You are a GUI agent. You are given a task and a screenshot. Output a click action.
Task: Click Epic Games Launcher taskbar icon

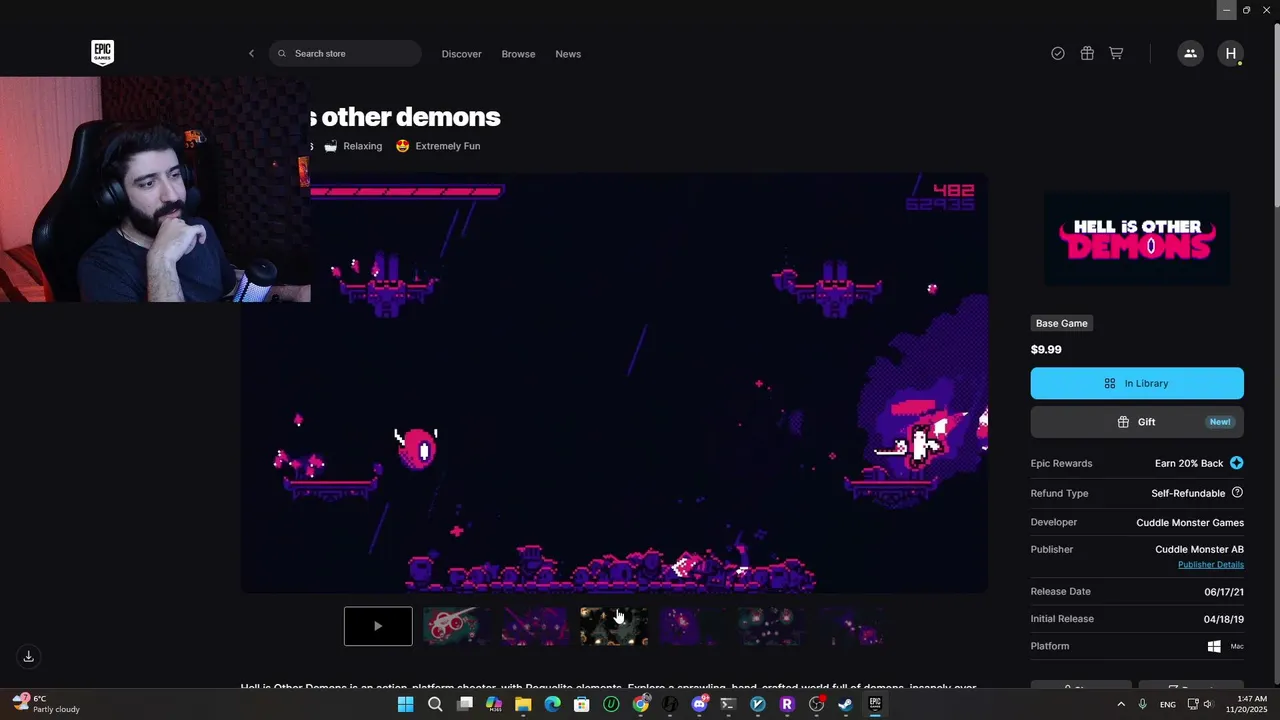pyautogui.click(x=875, y=704)
